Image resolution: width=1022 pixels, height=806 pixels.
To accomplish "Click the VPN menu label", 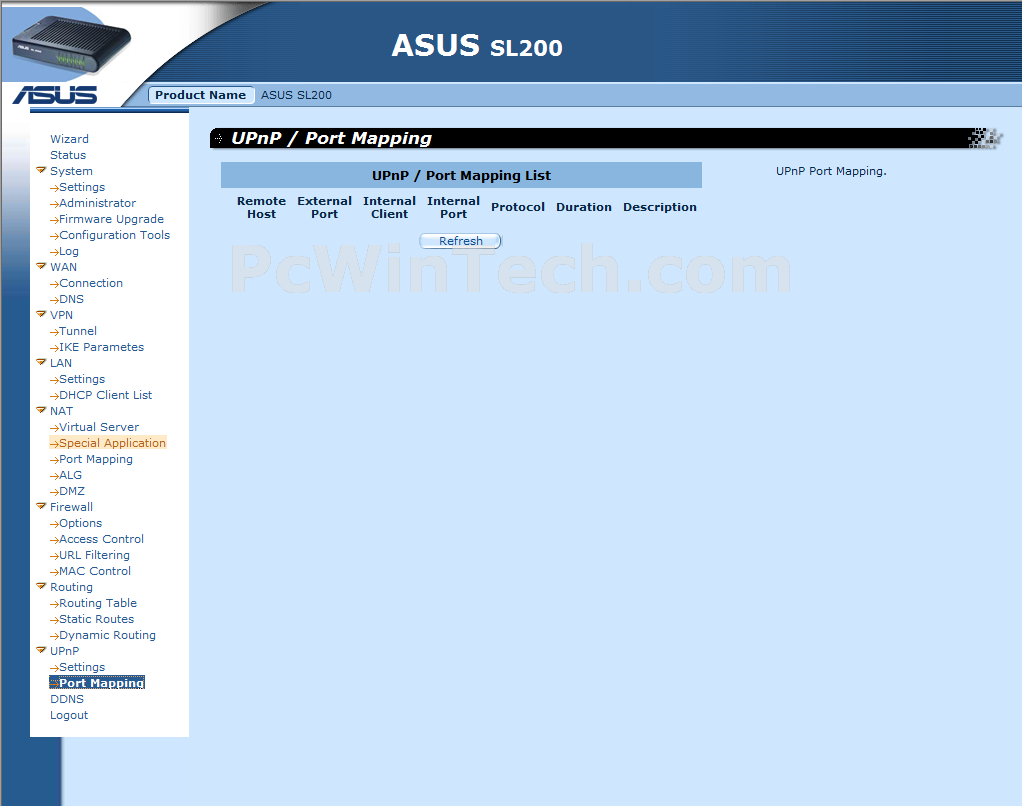I will coord(61,315).
